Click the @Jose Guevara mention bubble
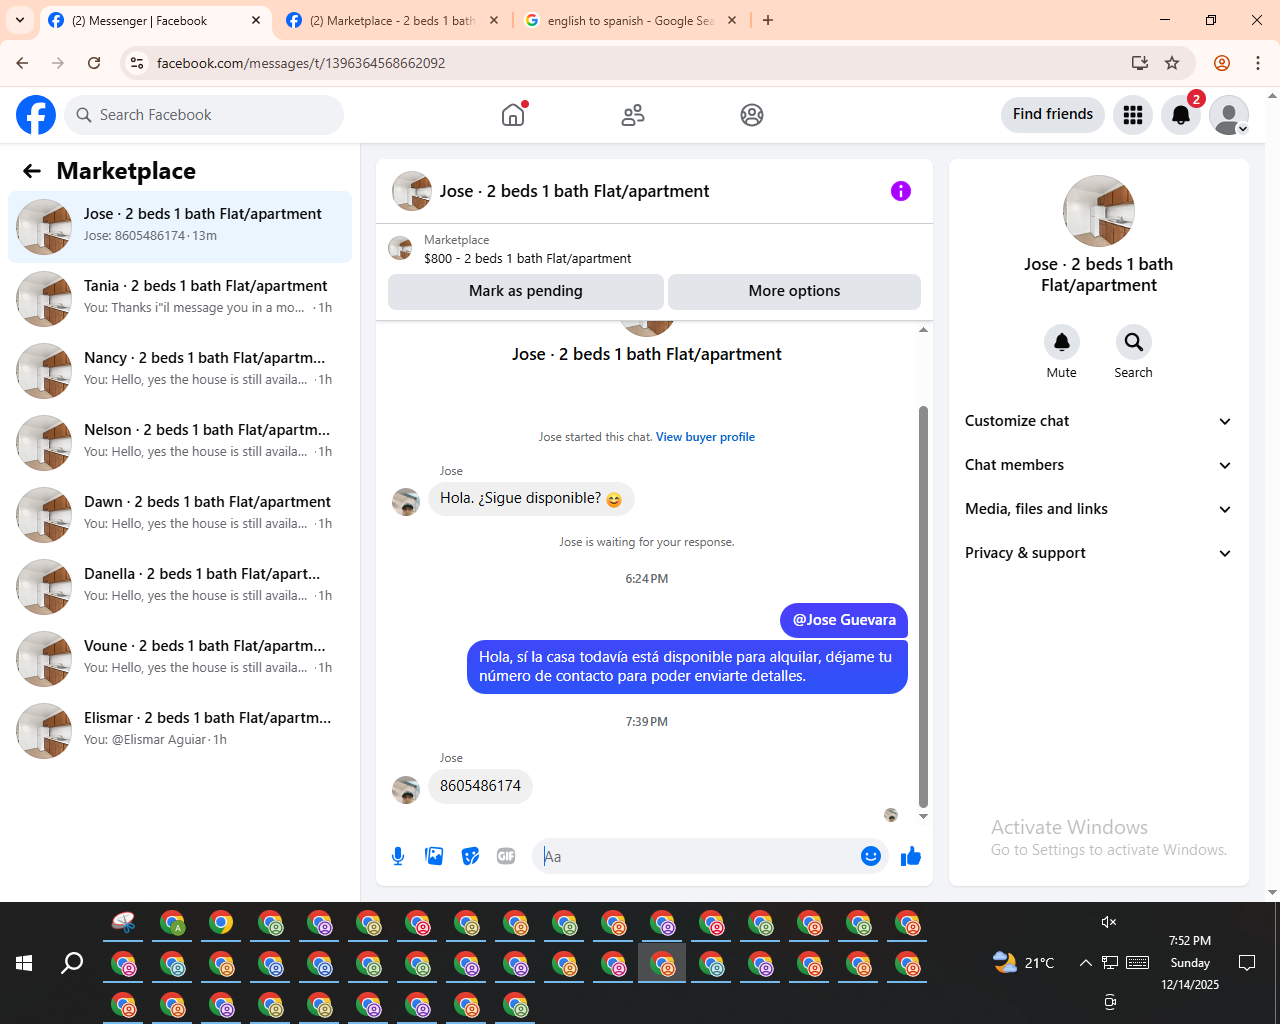Image resolution: width=1280 pixels, height=1024 pixels. click(x=844, y=620)
